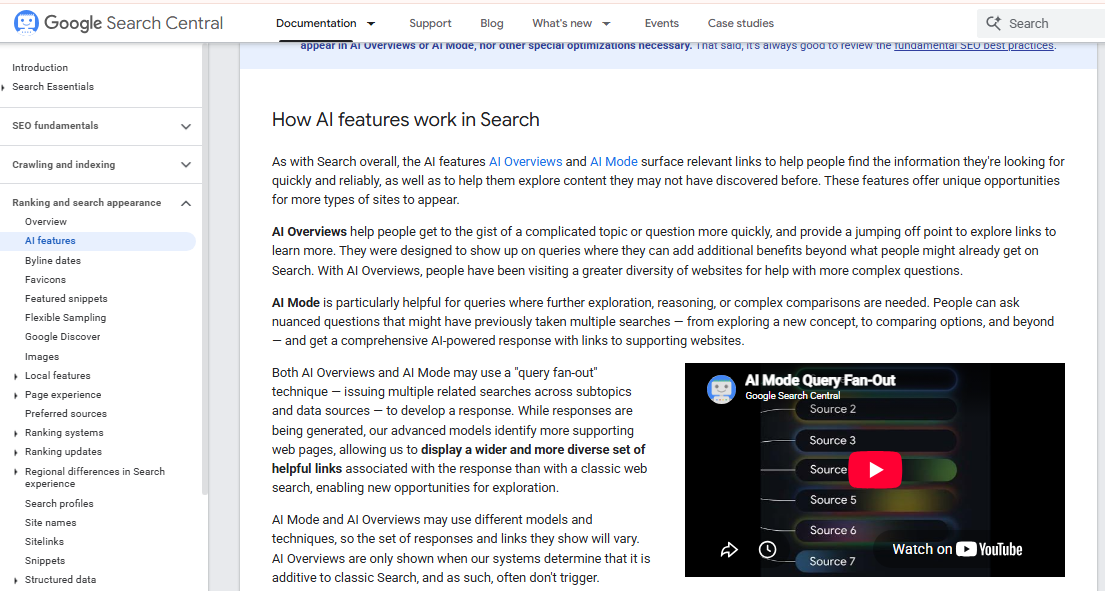Click the sidebar vertical scrollbar
The width and height of the screenshot is (1105, 591).
(205, 268)
